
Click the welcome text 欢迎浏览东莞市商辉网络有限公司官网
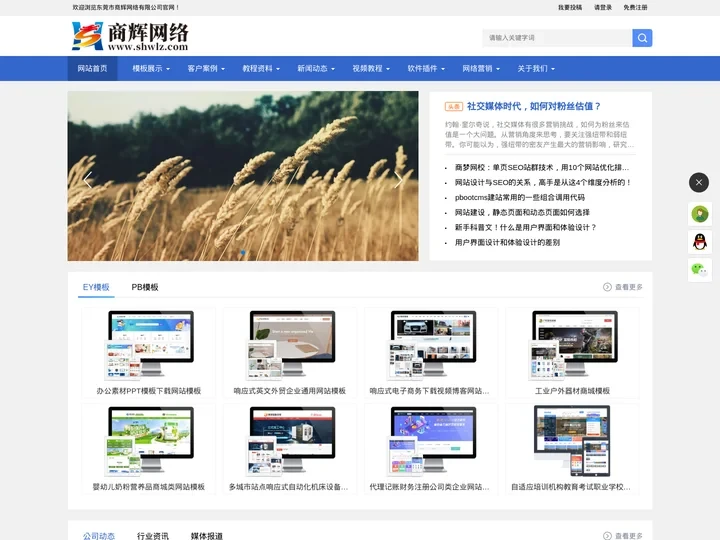point(126,7)
